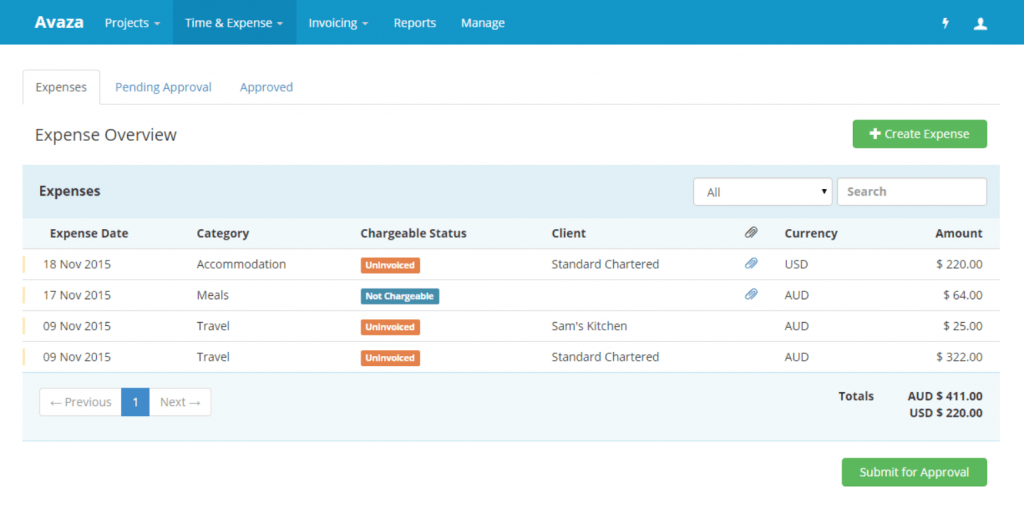This screenshot has width=1024, height=513.
Task: Select the Uninvoiced badge for Sam's Kitchen
Action: 390,327
